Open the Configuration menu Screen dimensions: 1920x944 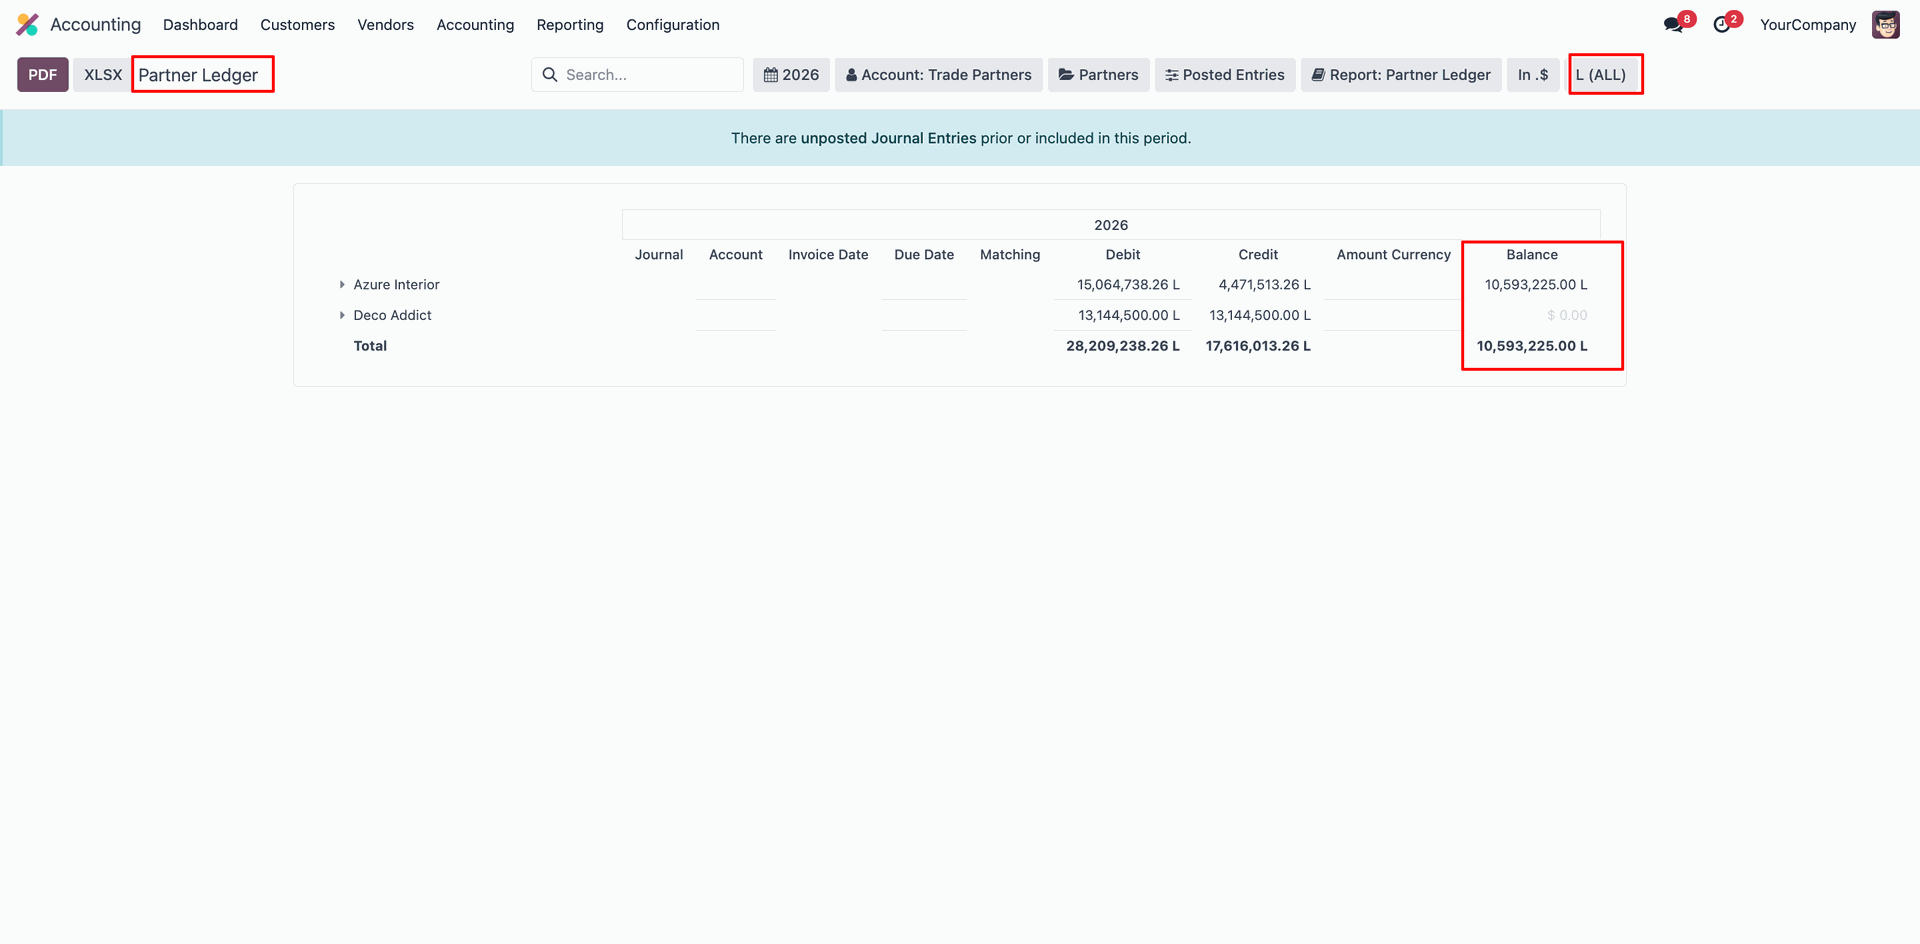[x=672, y=25]
